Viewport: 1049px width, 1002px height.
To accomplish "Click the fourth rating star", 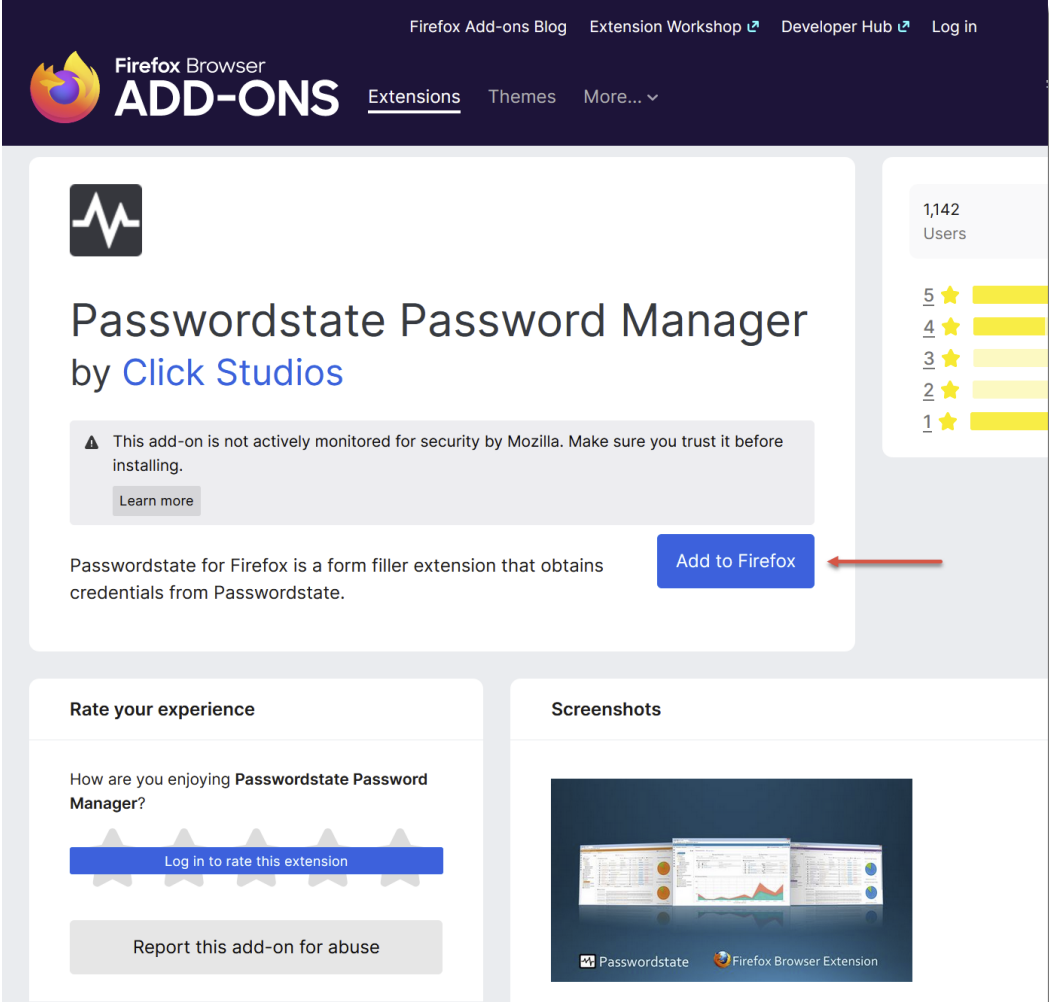I will 328,858.
